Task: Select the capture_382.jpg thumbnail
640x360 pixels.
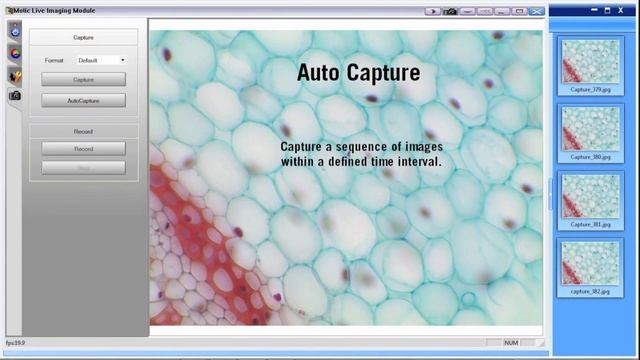Action: click(x=591, y=268)
